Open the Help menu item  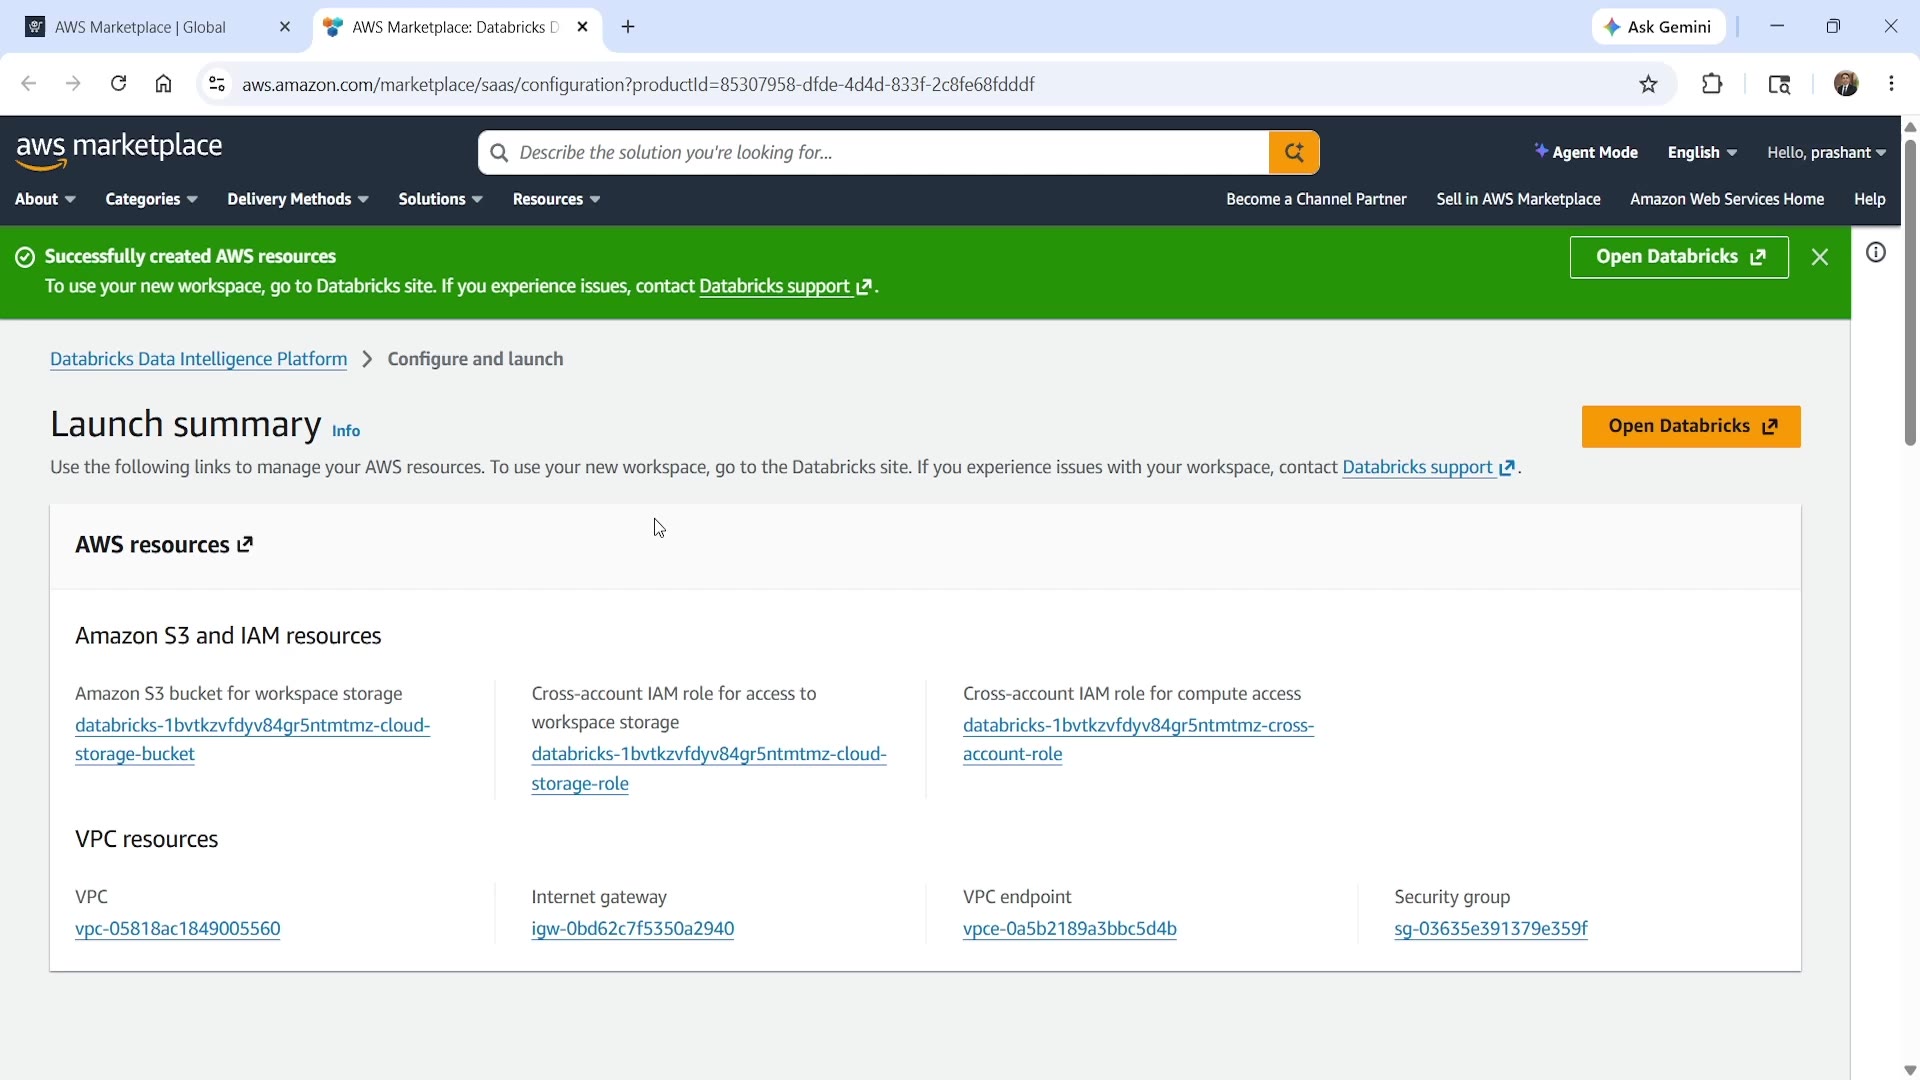coord(1869,199)
